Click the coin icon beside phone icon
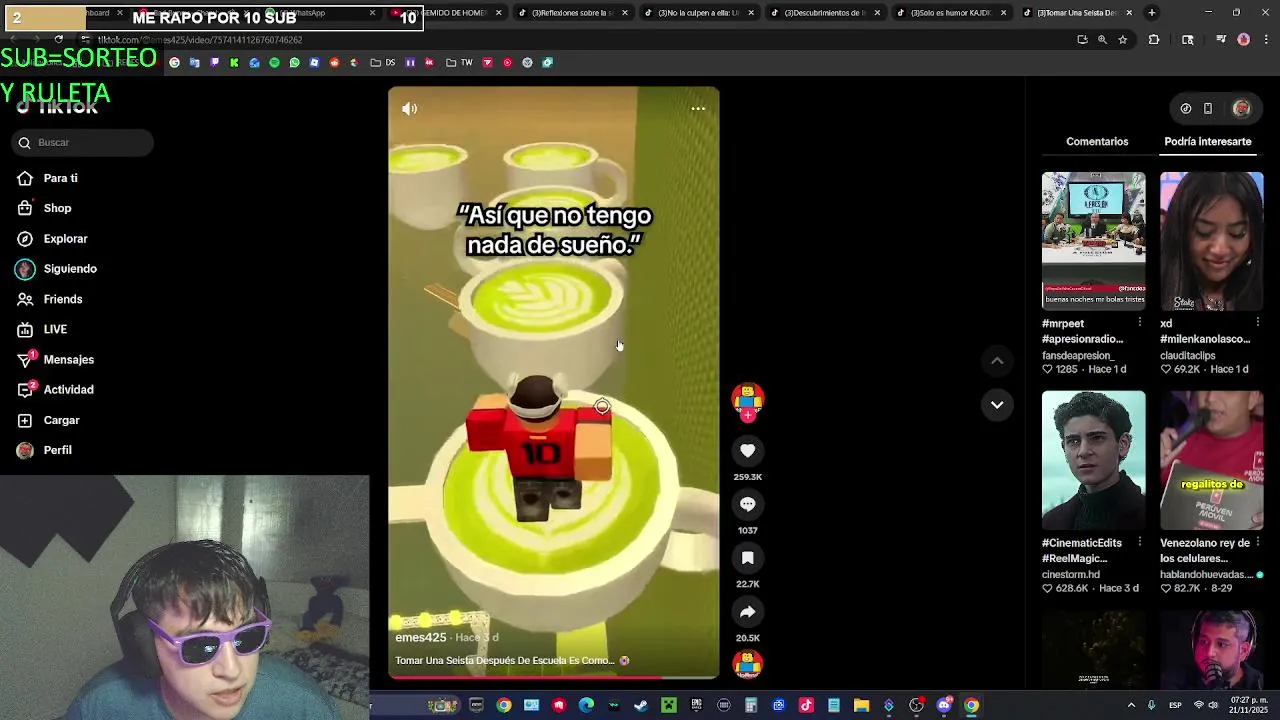 click(1186, 108)
